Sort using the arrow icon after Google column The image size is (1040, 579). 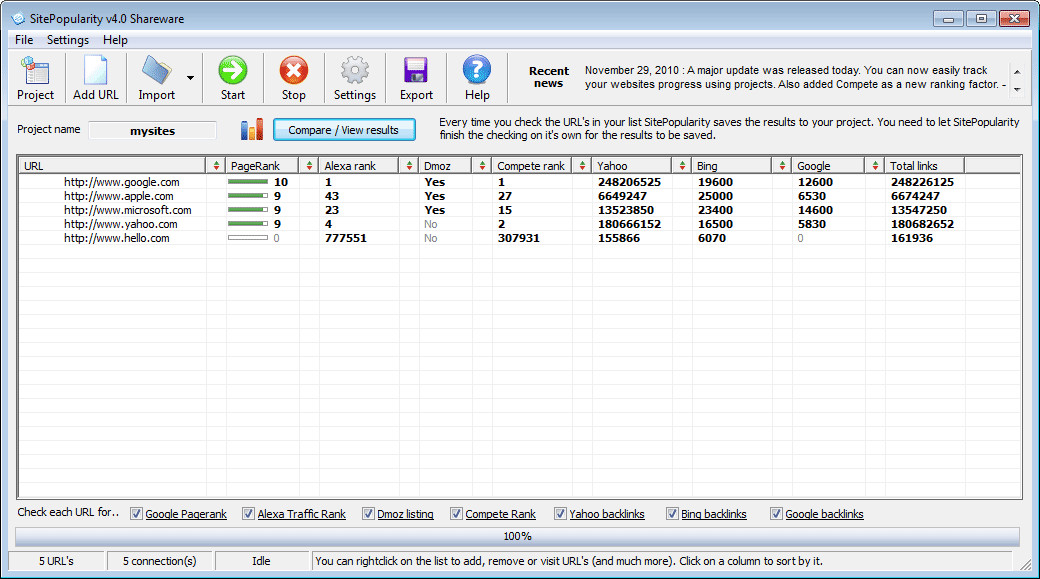[x=875, y=166]
